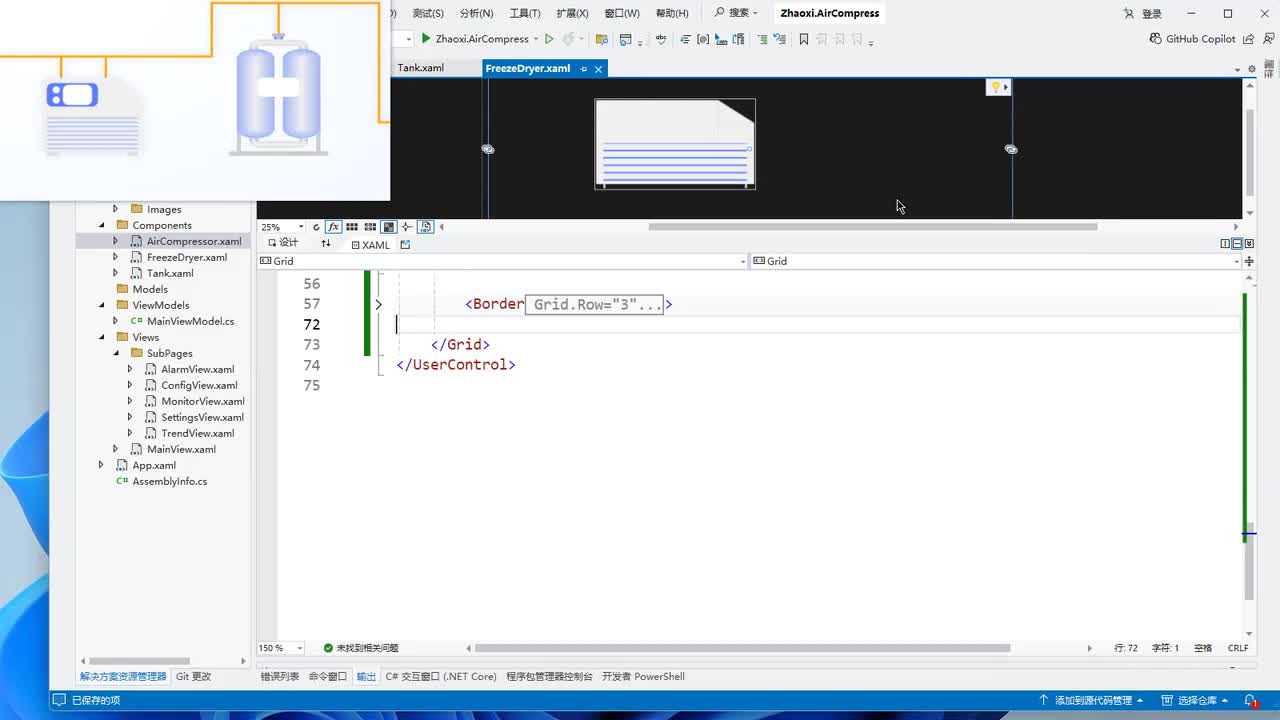Switch to the Git 更改 panel tab
Image resolution: width=1280 pixels, height=720 pixels.
click(x=193, y=677)
